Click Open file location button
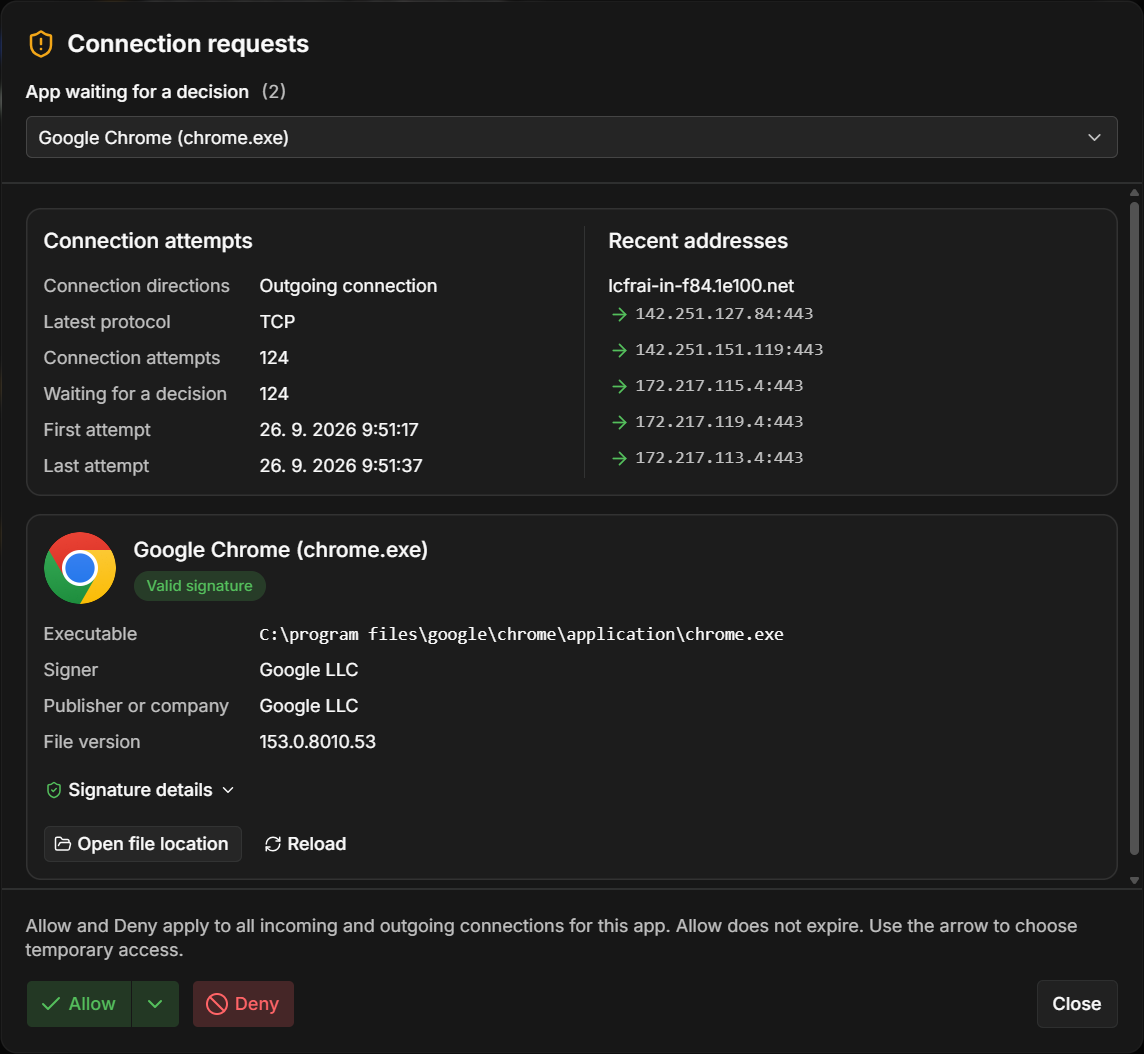The image size is (1144, 1054). coord(142,844)
